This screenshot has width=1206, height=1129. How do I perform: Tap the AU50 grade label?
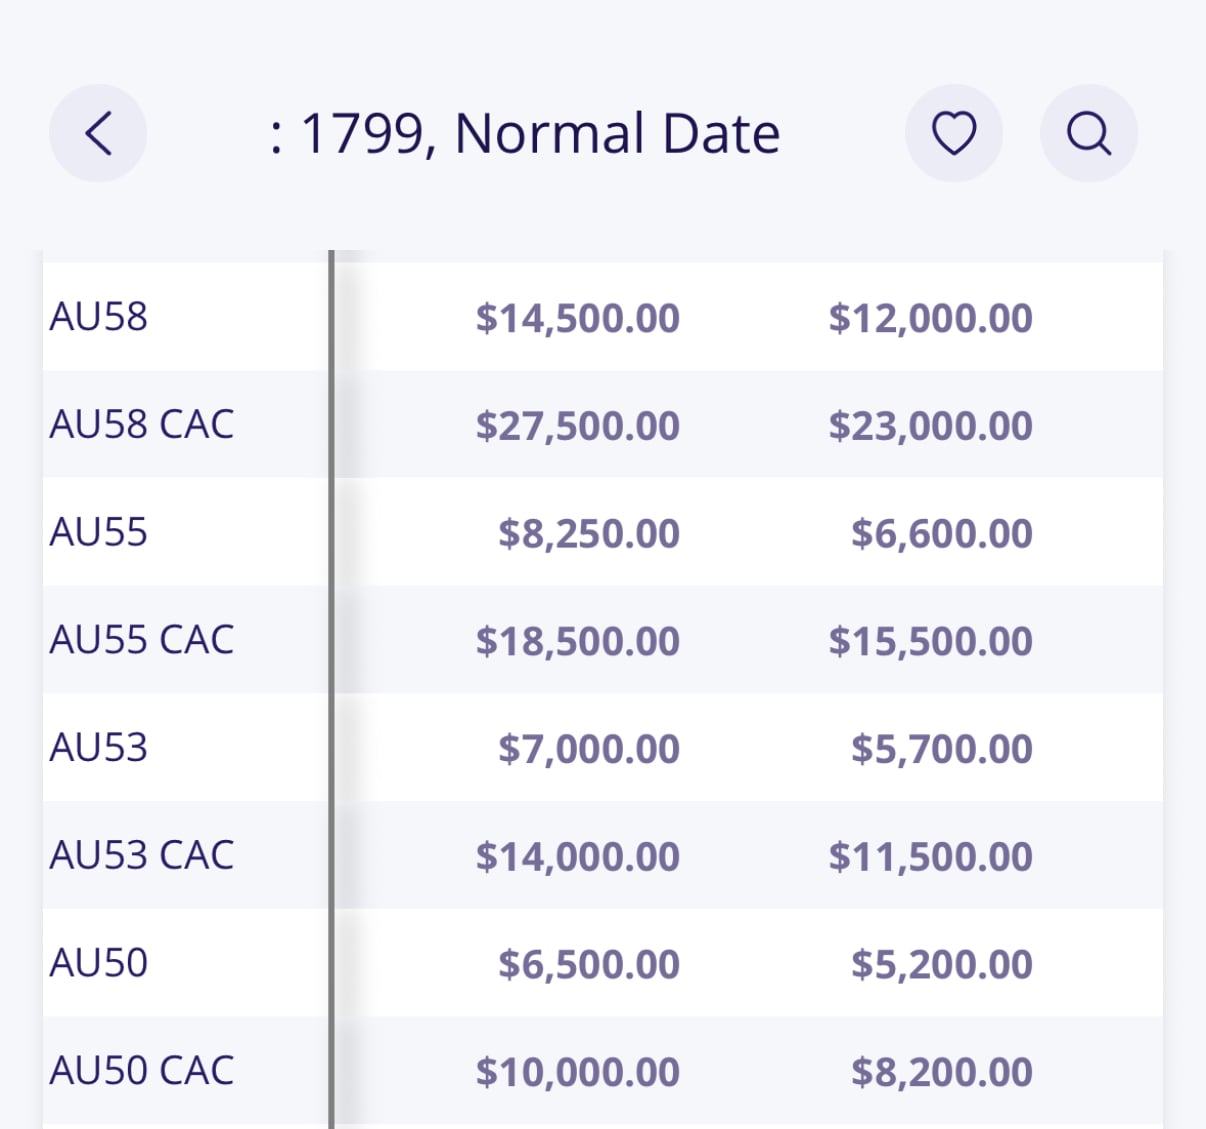pos(99,963)
